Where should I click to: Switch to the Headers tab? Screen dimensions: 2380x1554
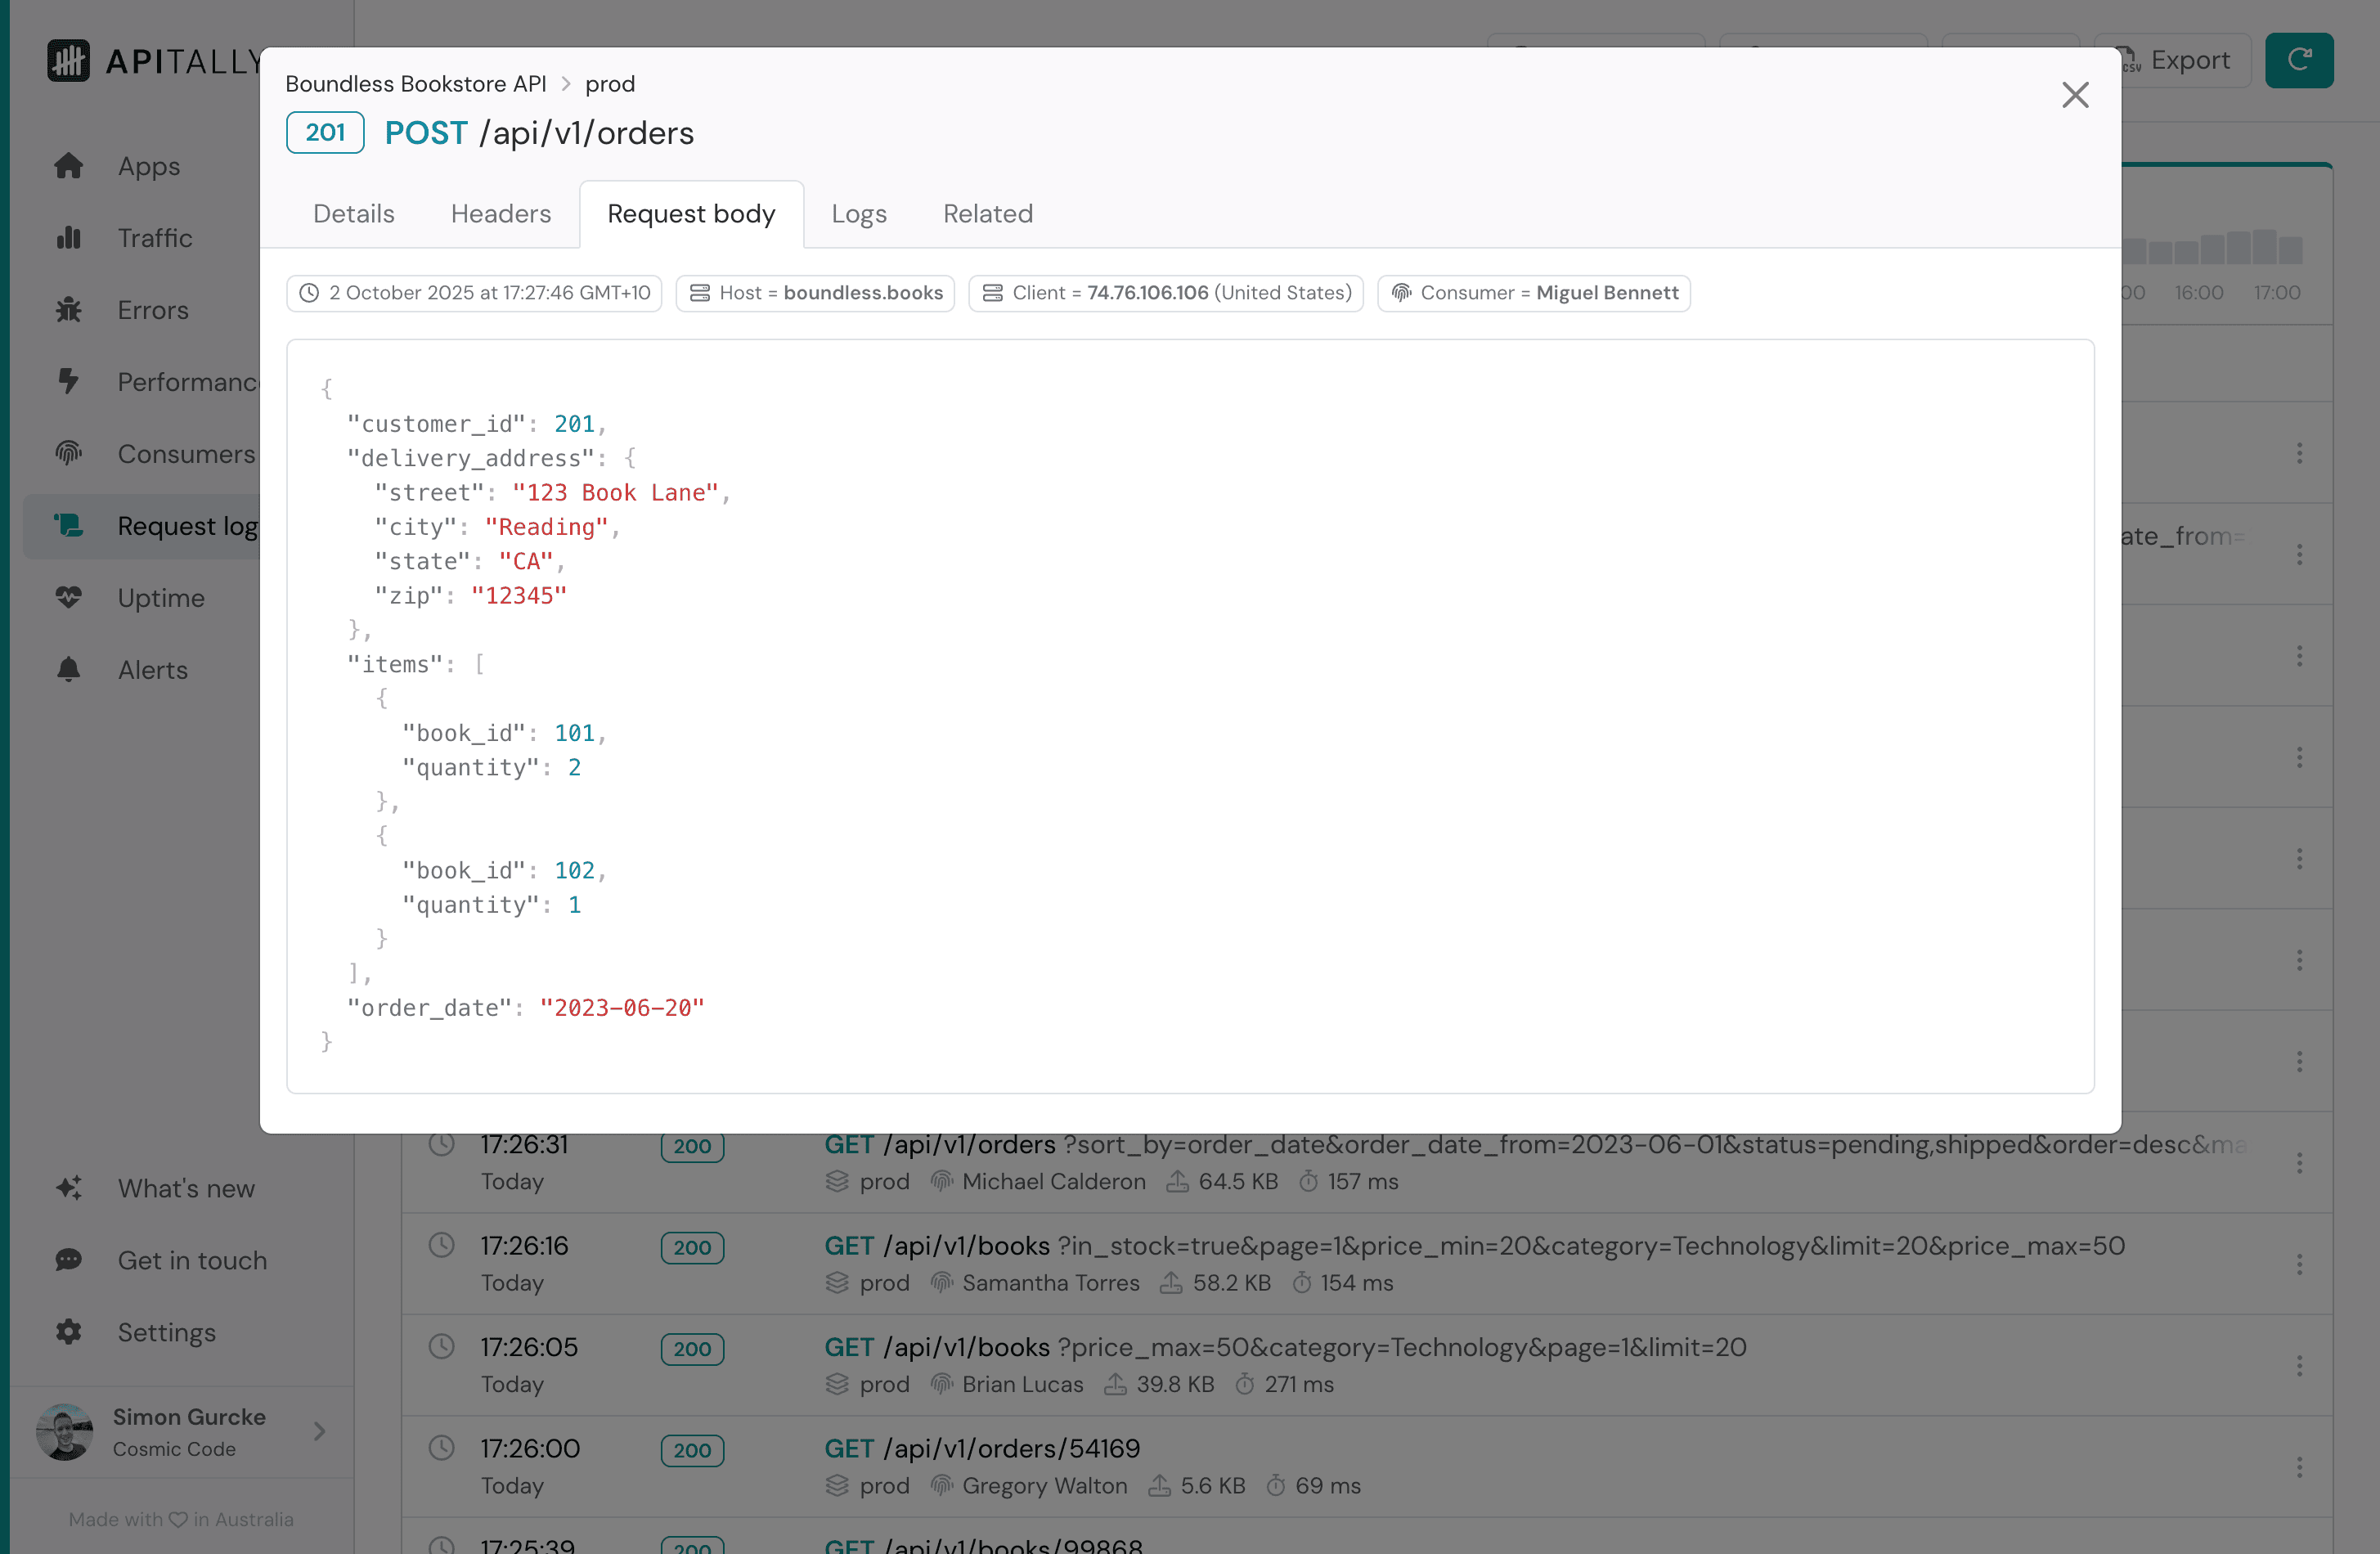(x=500, y=214)
